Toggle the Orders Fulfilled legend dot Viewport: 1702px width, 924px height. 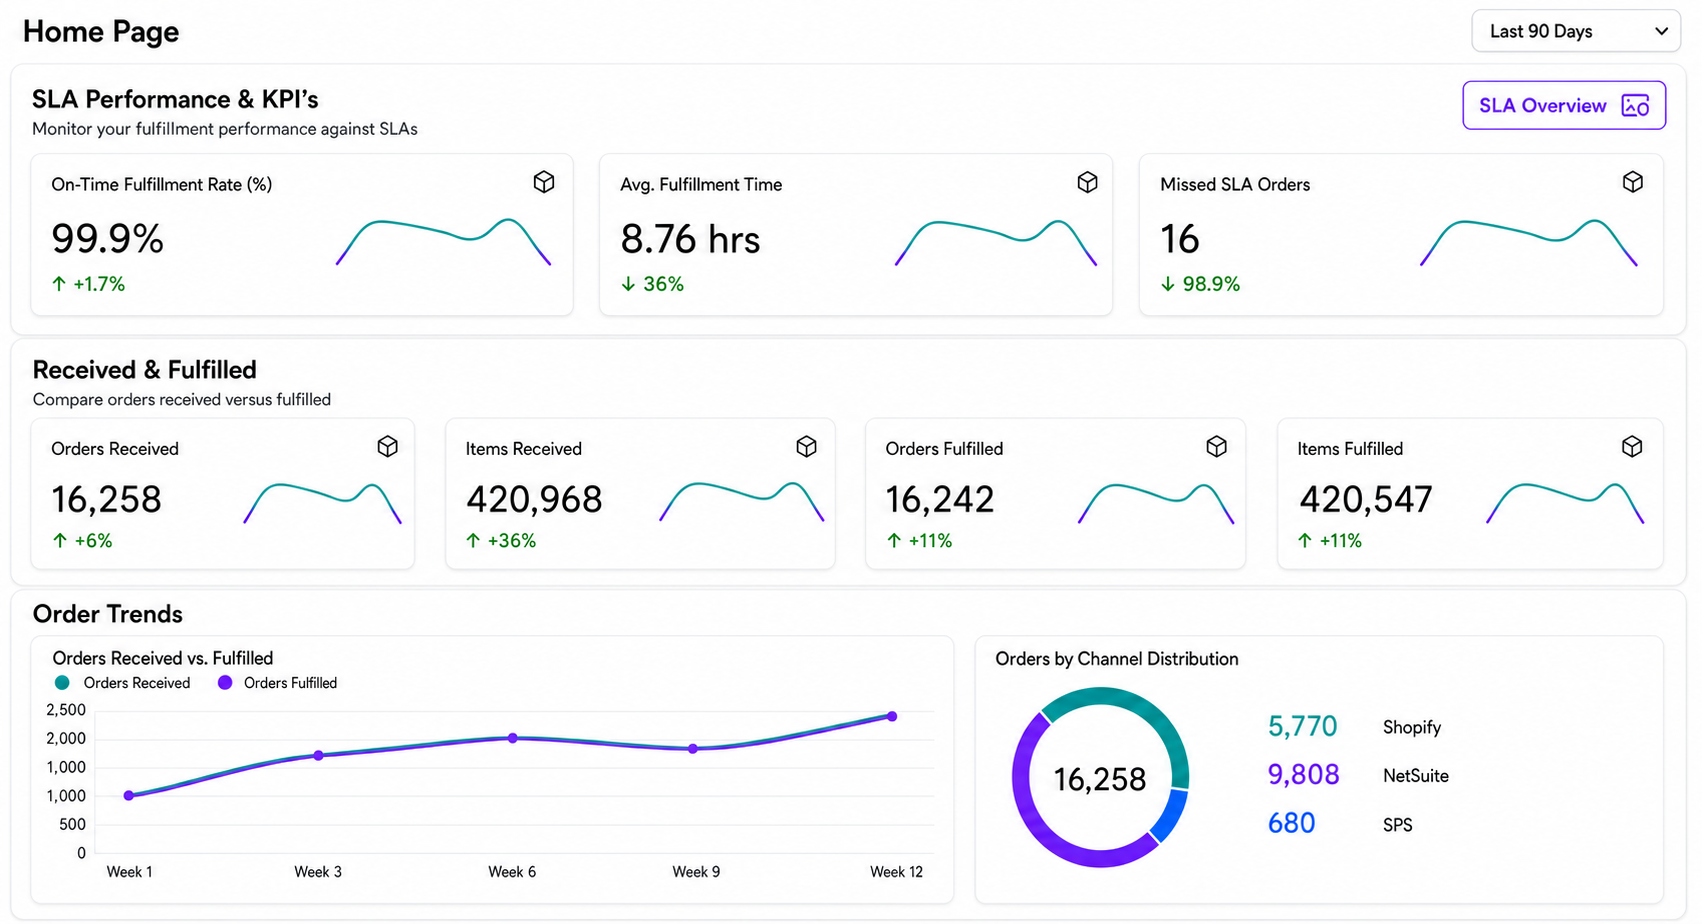[225, 683]
